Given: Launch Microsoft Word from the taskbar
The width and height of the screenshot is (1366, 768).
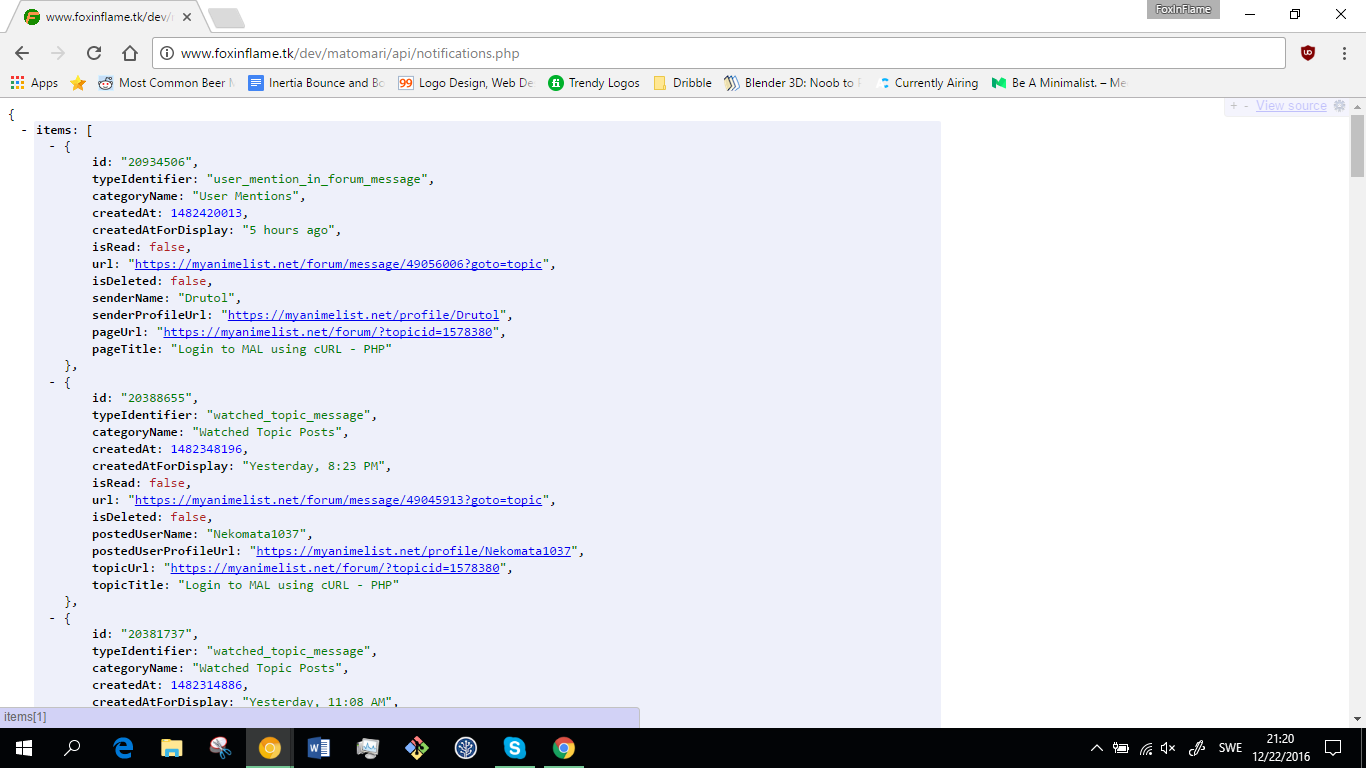Looking at the screenshot, I should [319, 748].
